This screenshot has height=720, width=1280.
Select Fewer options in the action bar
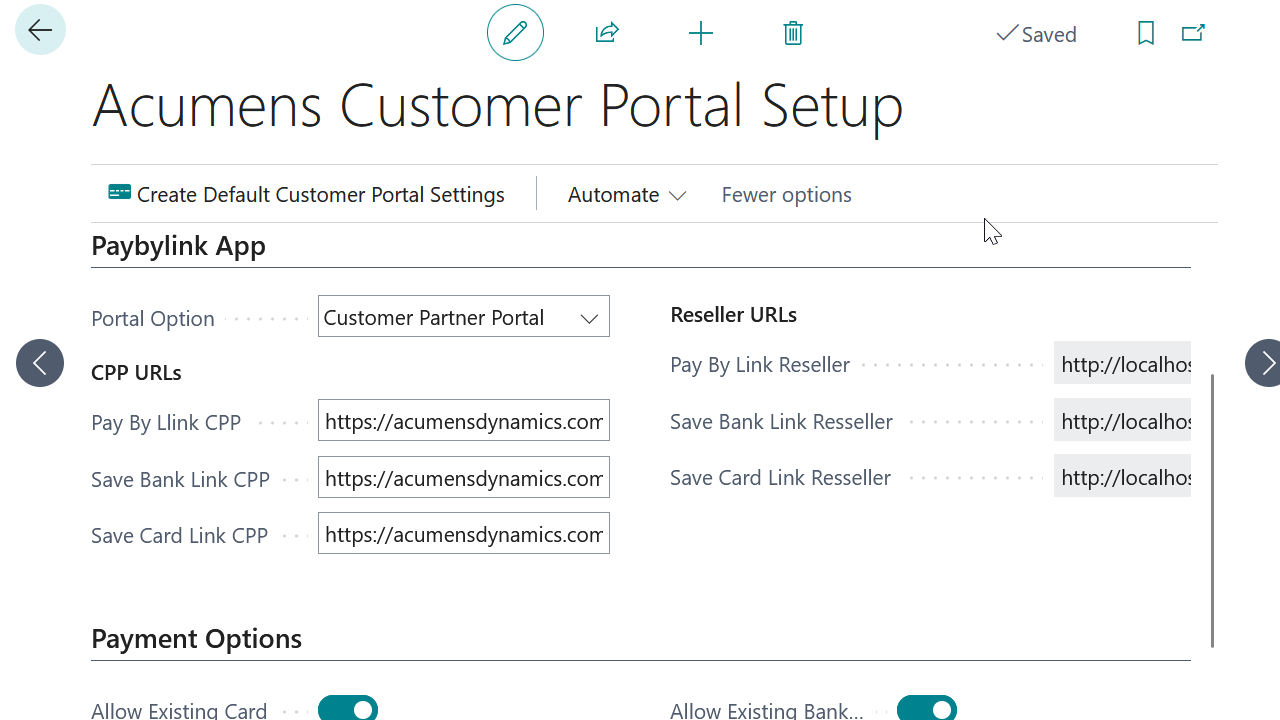tap(786, 194)
